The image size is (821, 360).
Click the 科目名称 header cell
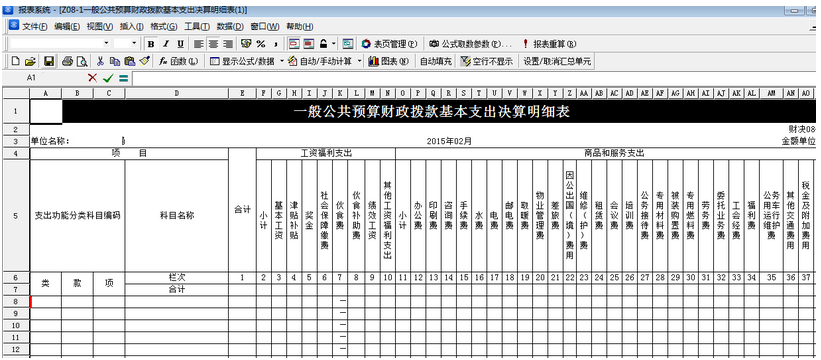177,216
